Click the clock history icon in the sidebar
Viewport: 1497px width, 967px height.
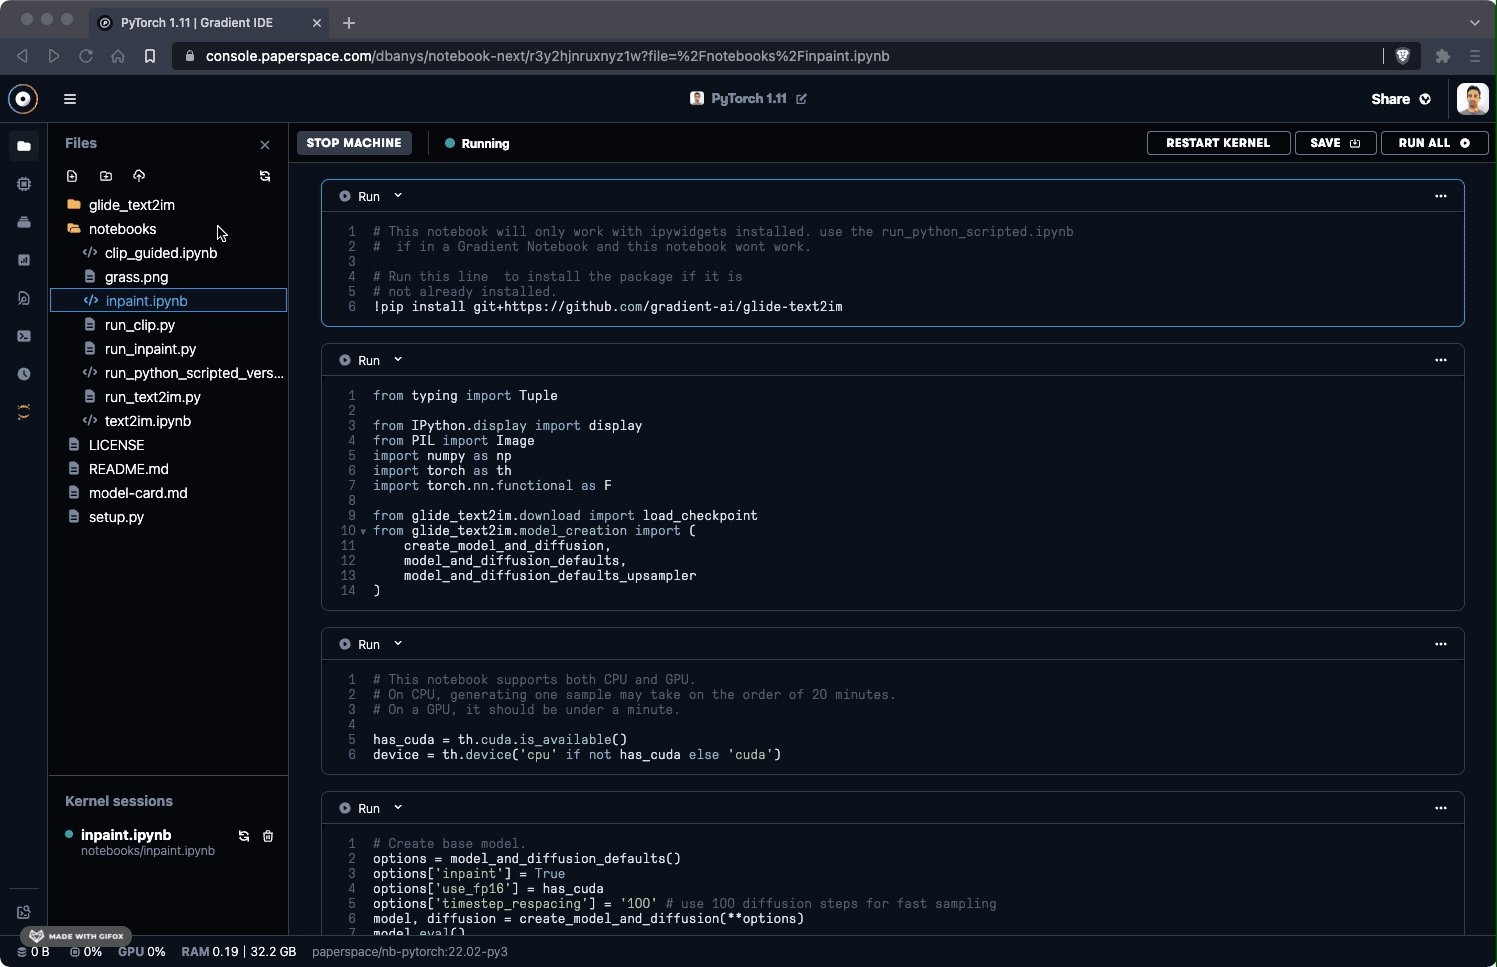[x=24, y=373]
